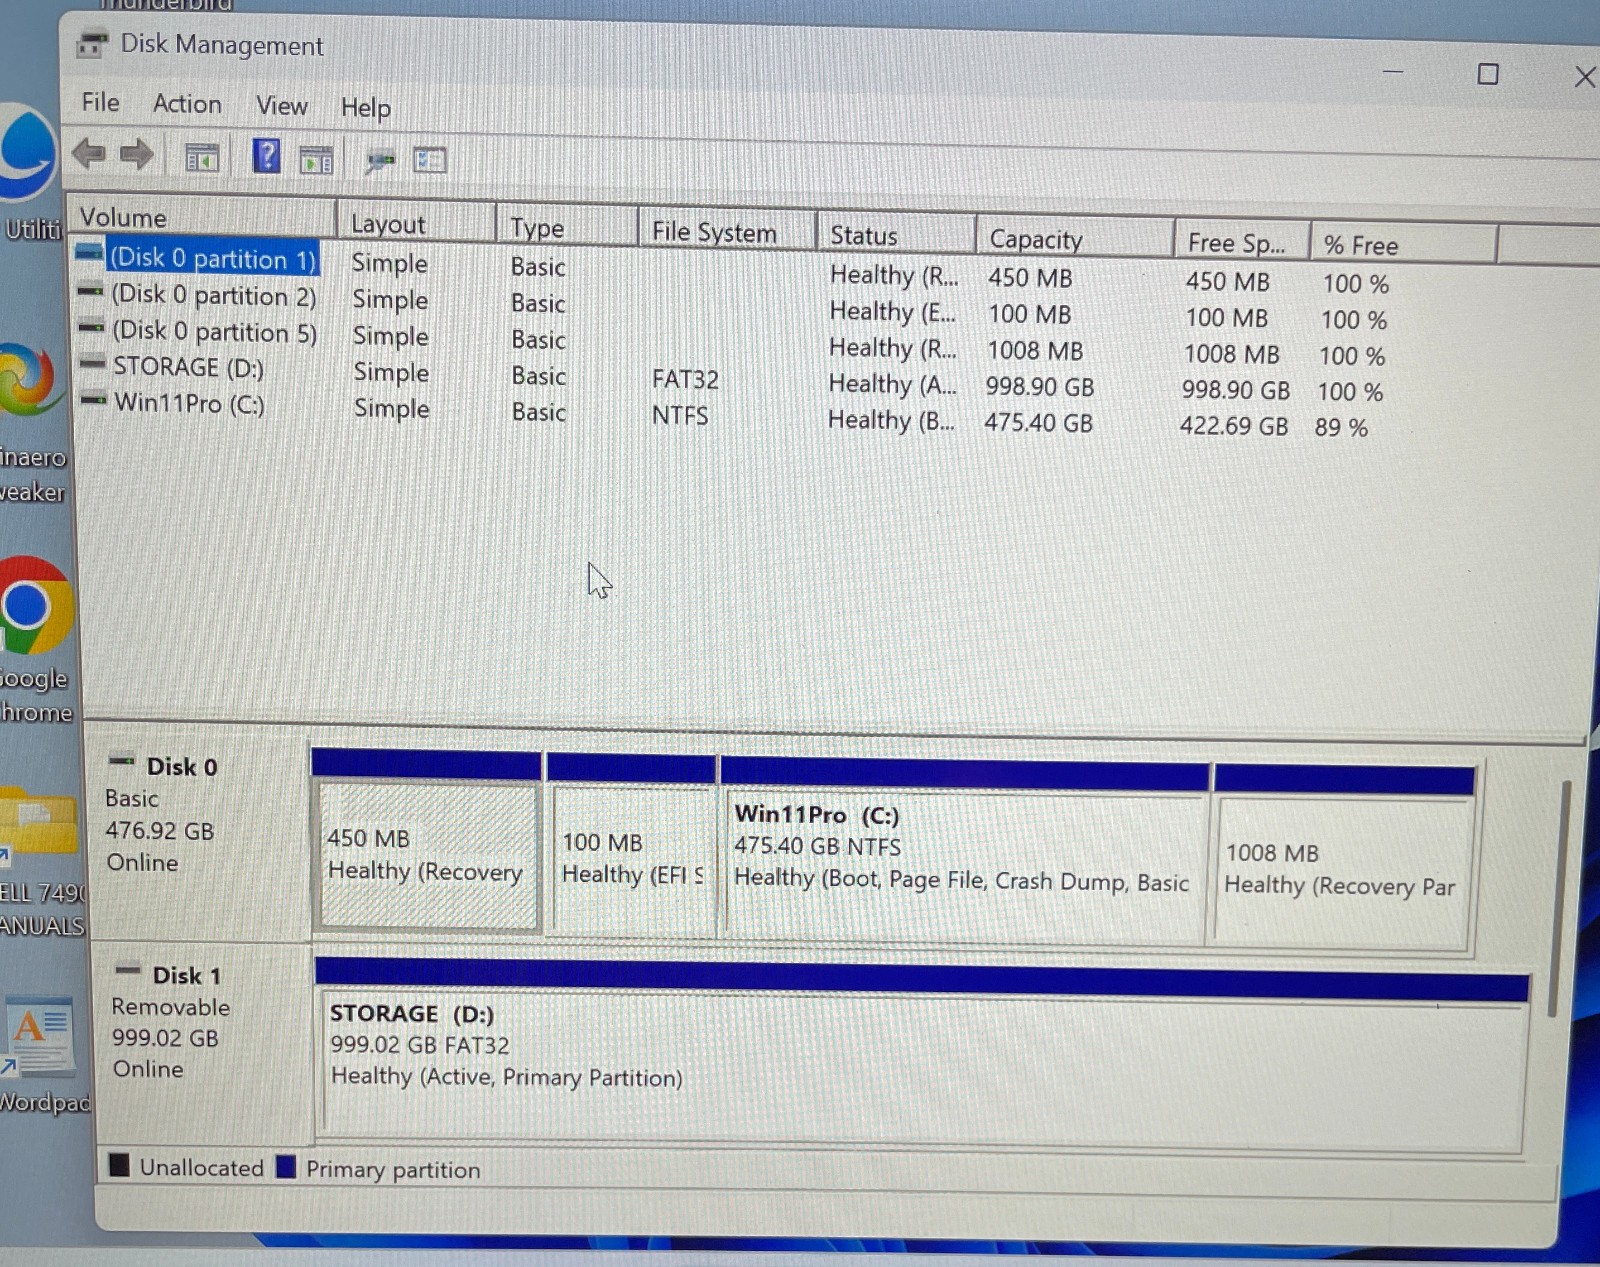Click the Disk 1 drive icon in lower pane
The image size is (1600, 1267).
128,970
